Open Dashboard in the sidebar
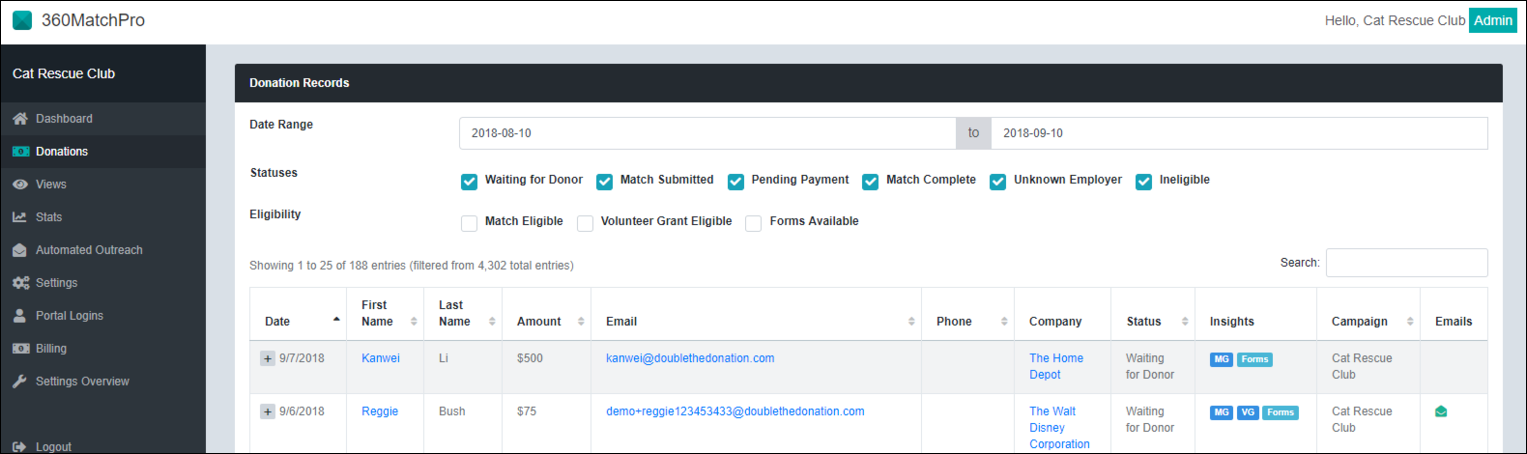The width and height of the screenshot is (1527, 454). point(102,119)
